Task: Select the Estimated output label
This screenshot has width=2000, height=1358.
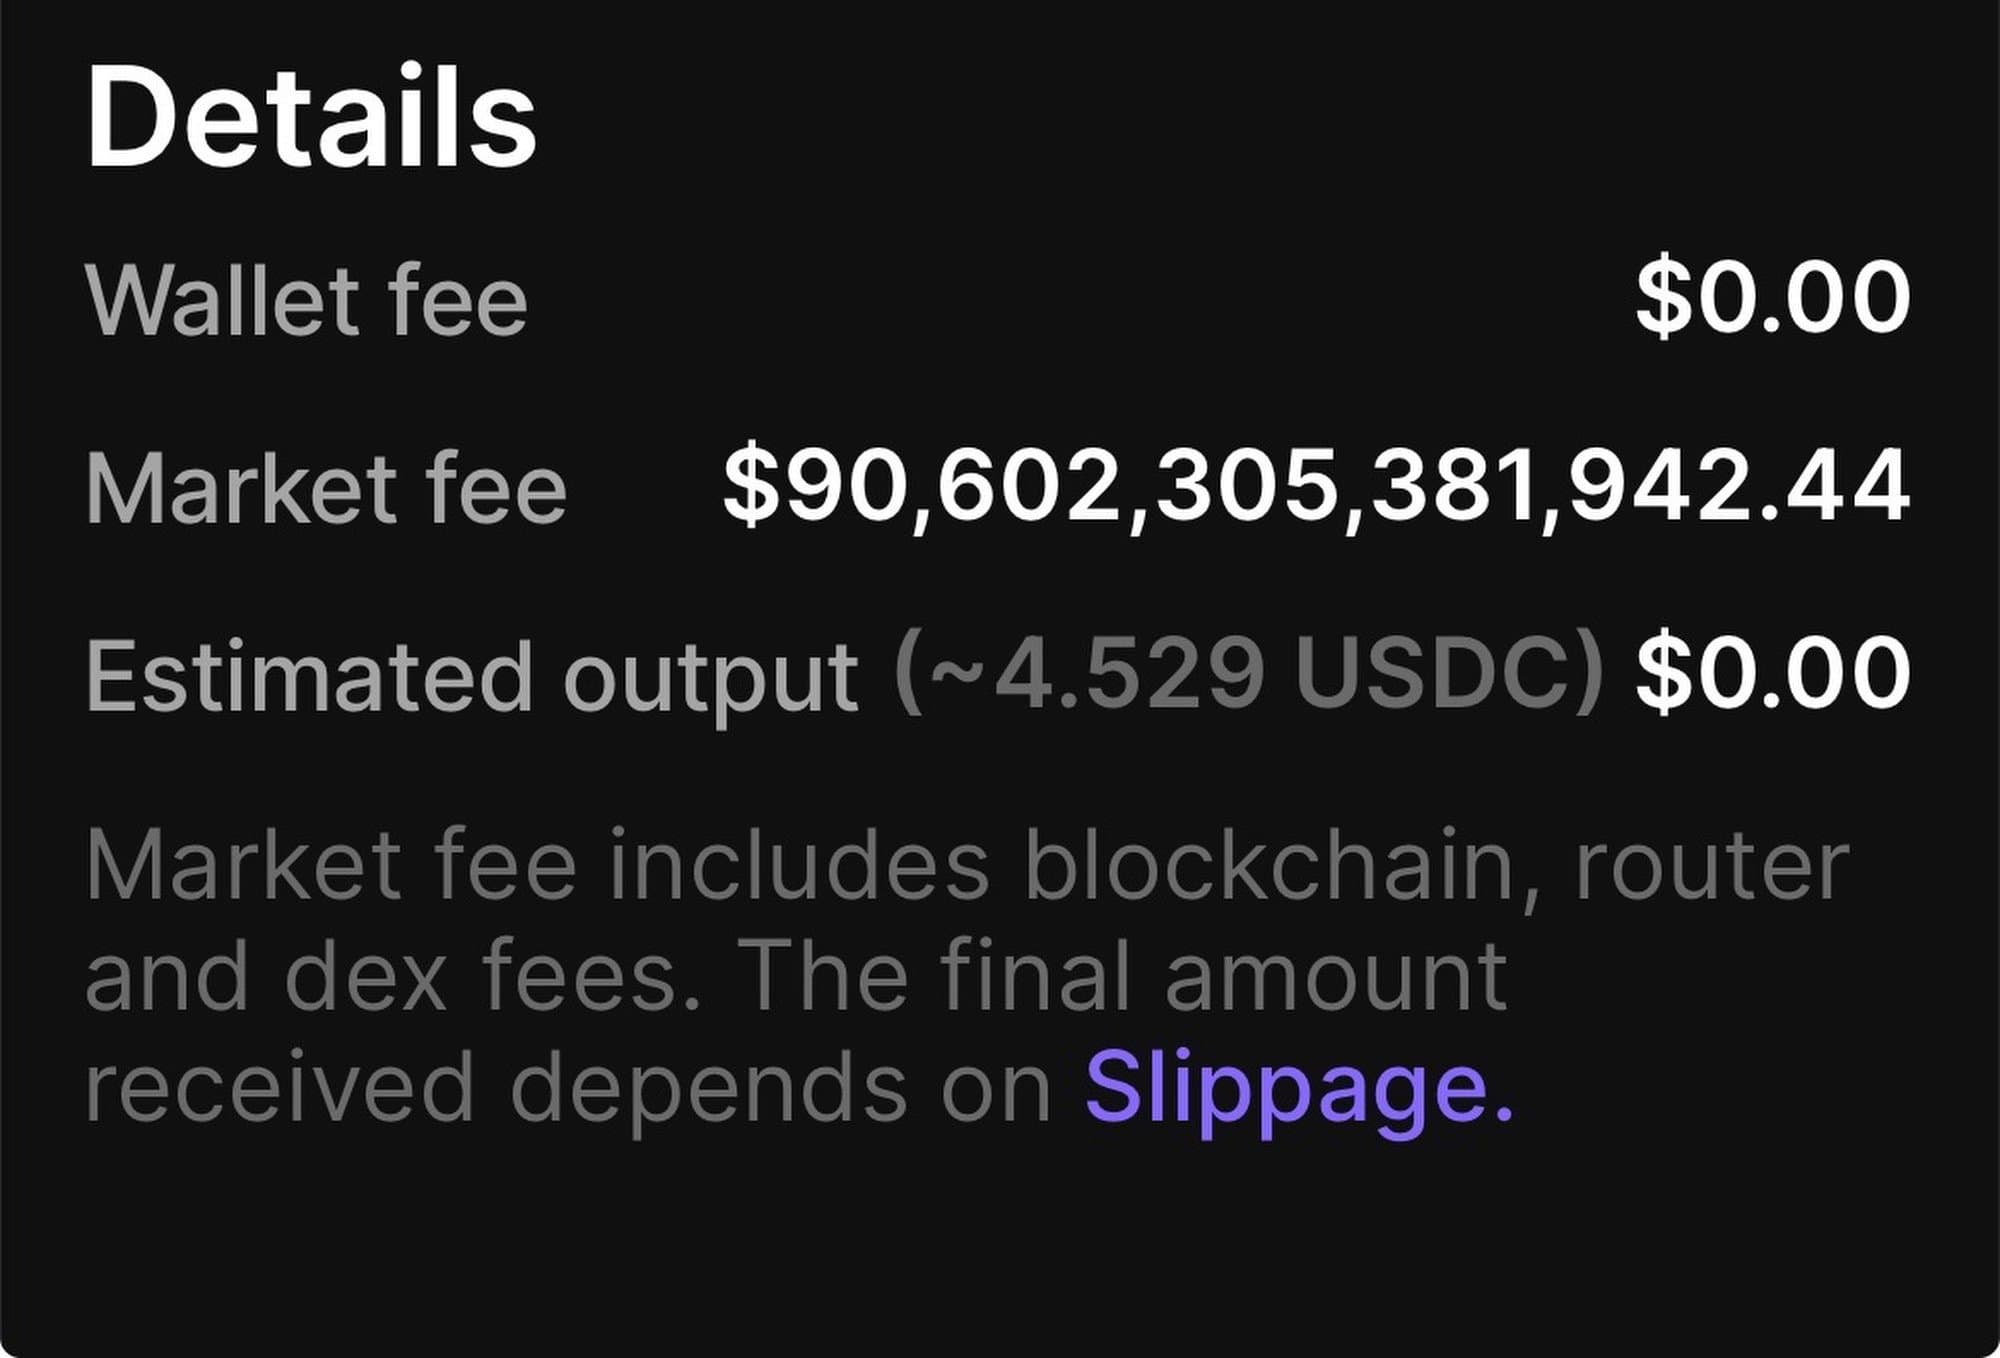Action: [471, 677]
